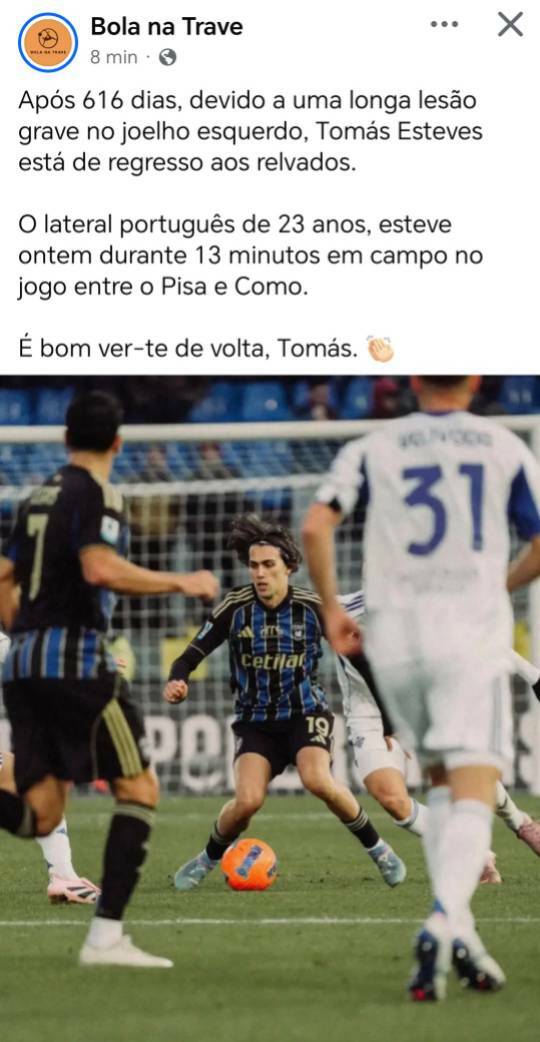Screen dimensions: 540x1042
Task: Click the orange ball in the photo
Action: [249, 864]
